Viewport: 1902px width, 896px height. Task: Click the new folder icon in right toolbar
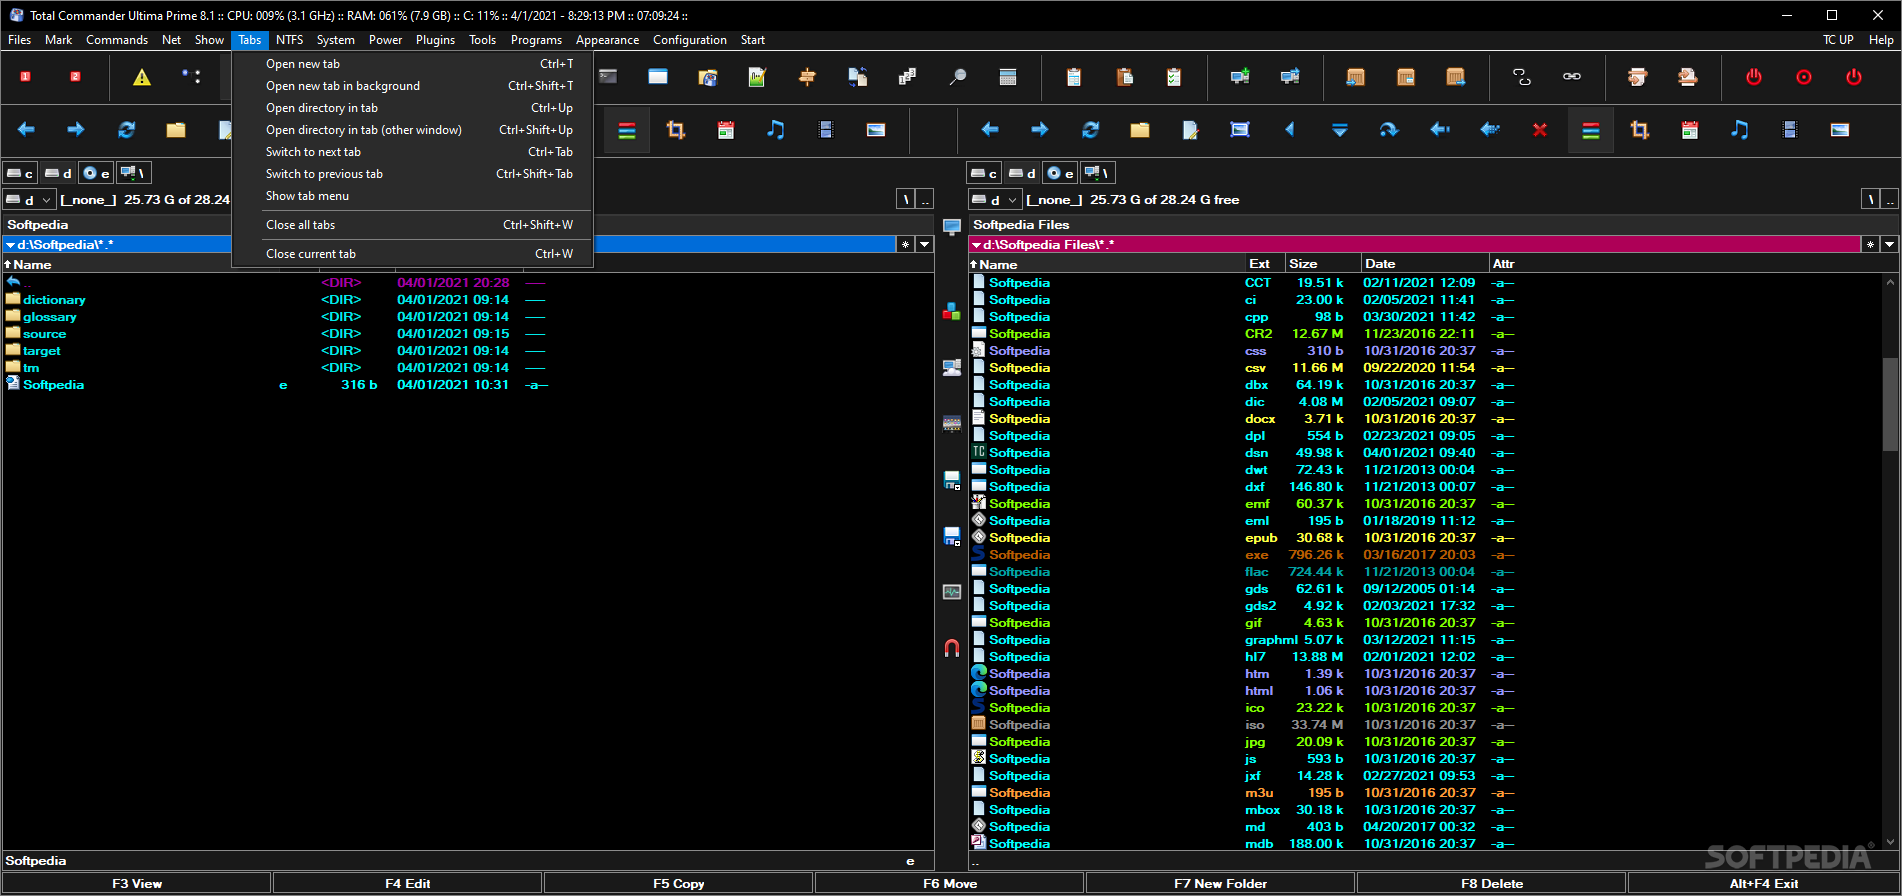tap(1140, 130)
